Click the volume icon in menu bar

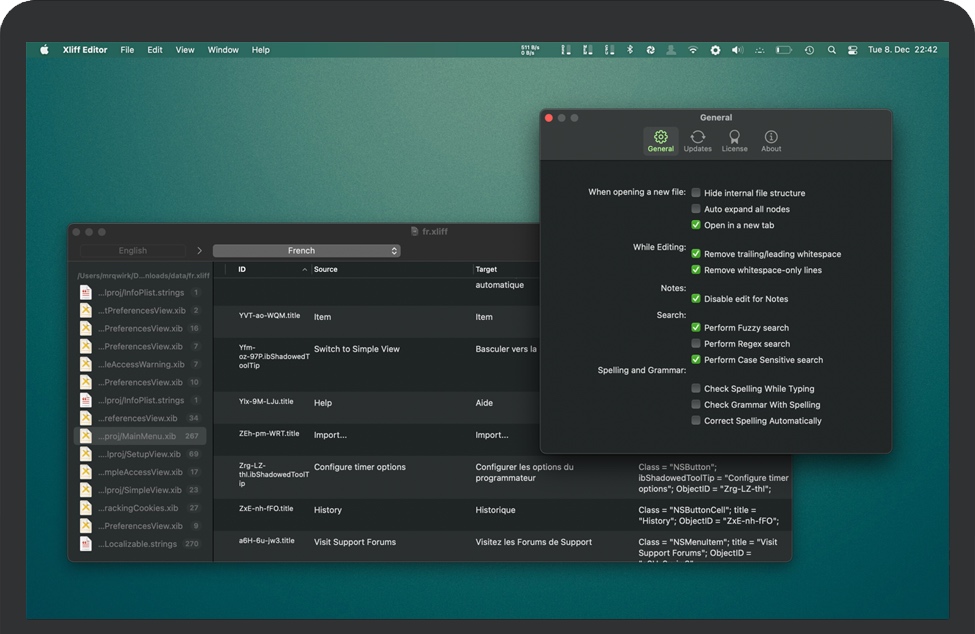coord(737,50)
